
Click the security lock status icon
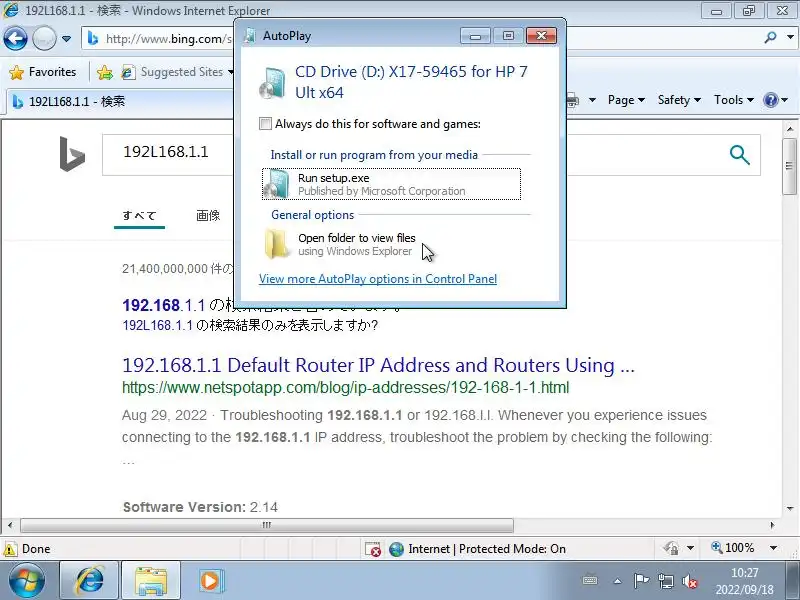coord(671,548)
